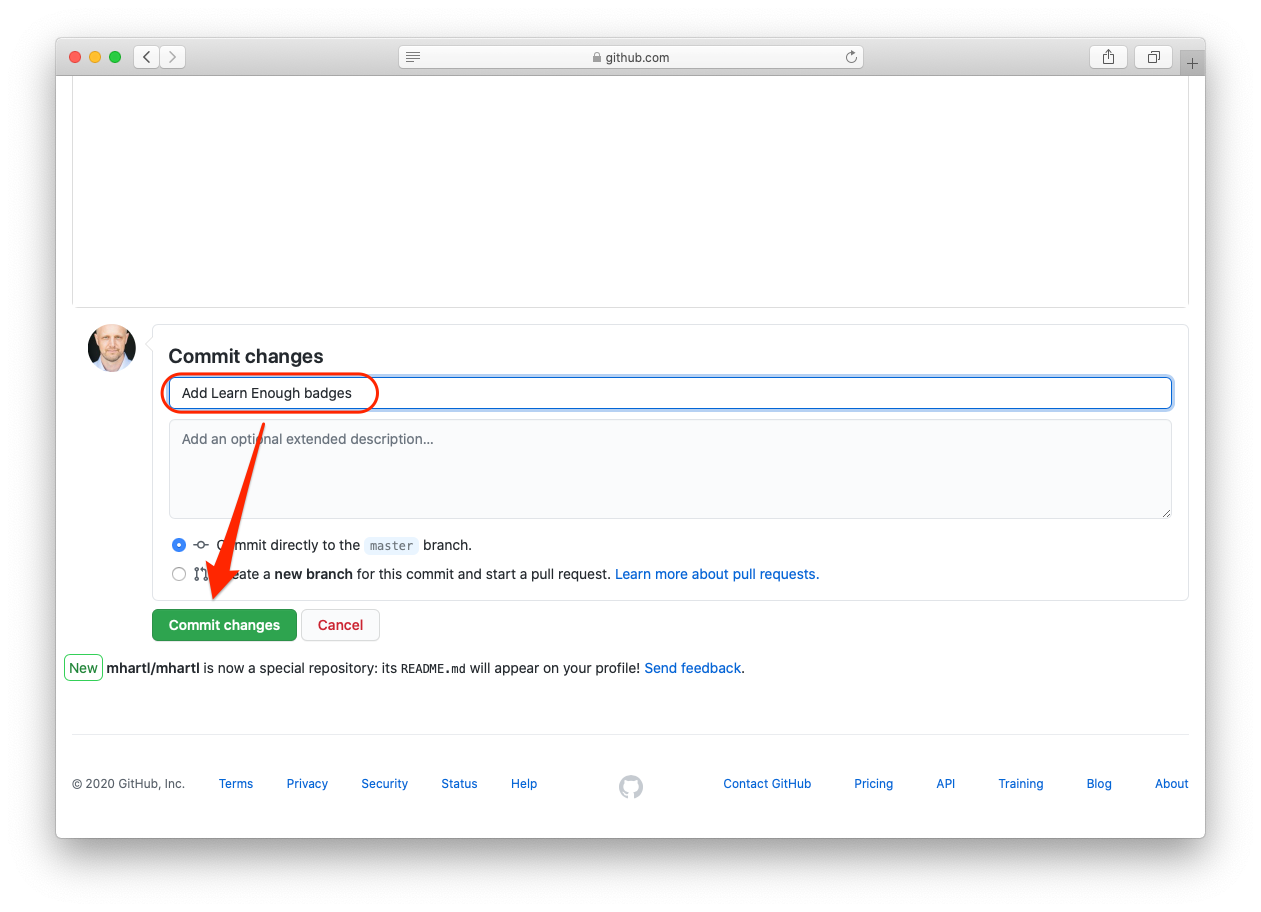Image resolution: width=1261 pixels, height=912 pixels.
Task: Click the Send feedback link
Action: (x=692, y=668)
